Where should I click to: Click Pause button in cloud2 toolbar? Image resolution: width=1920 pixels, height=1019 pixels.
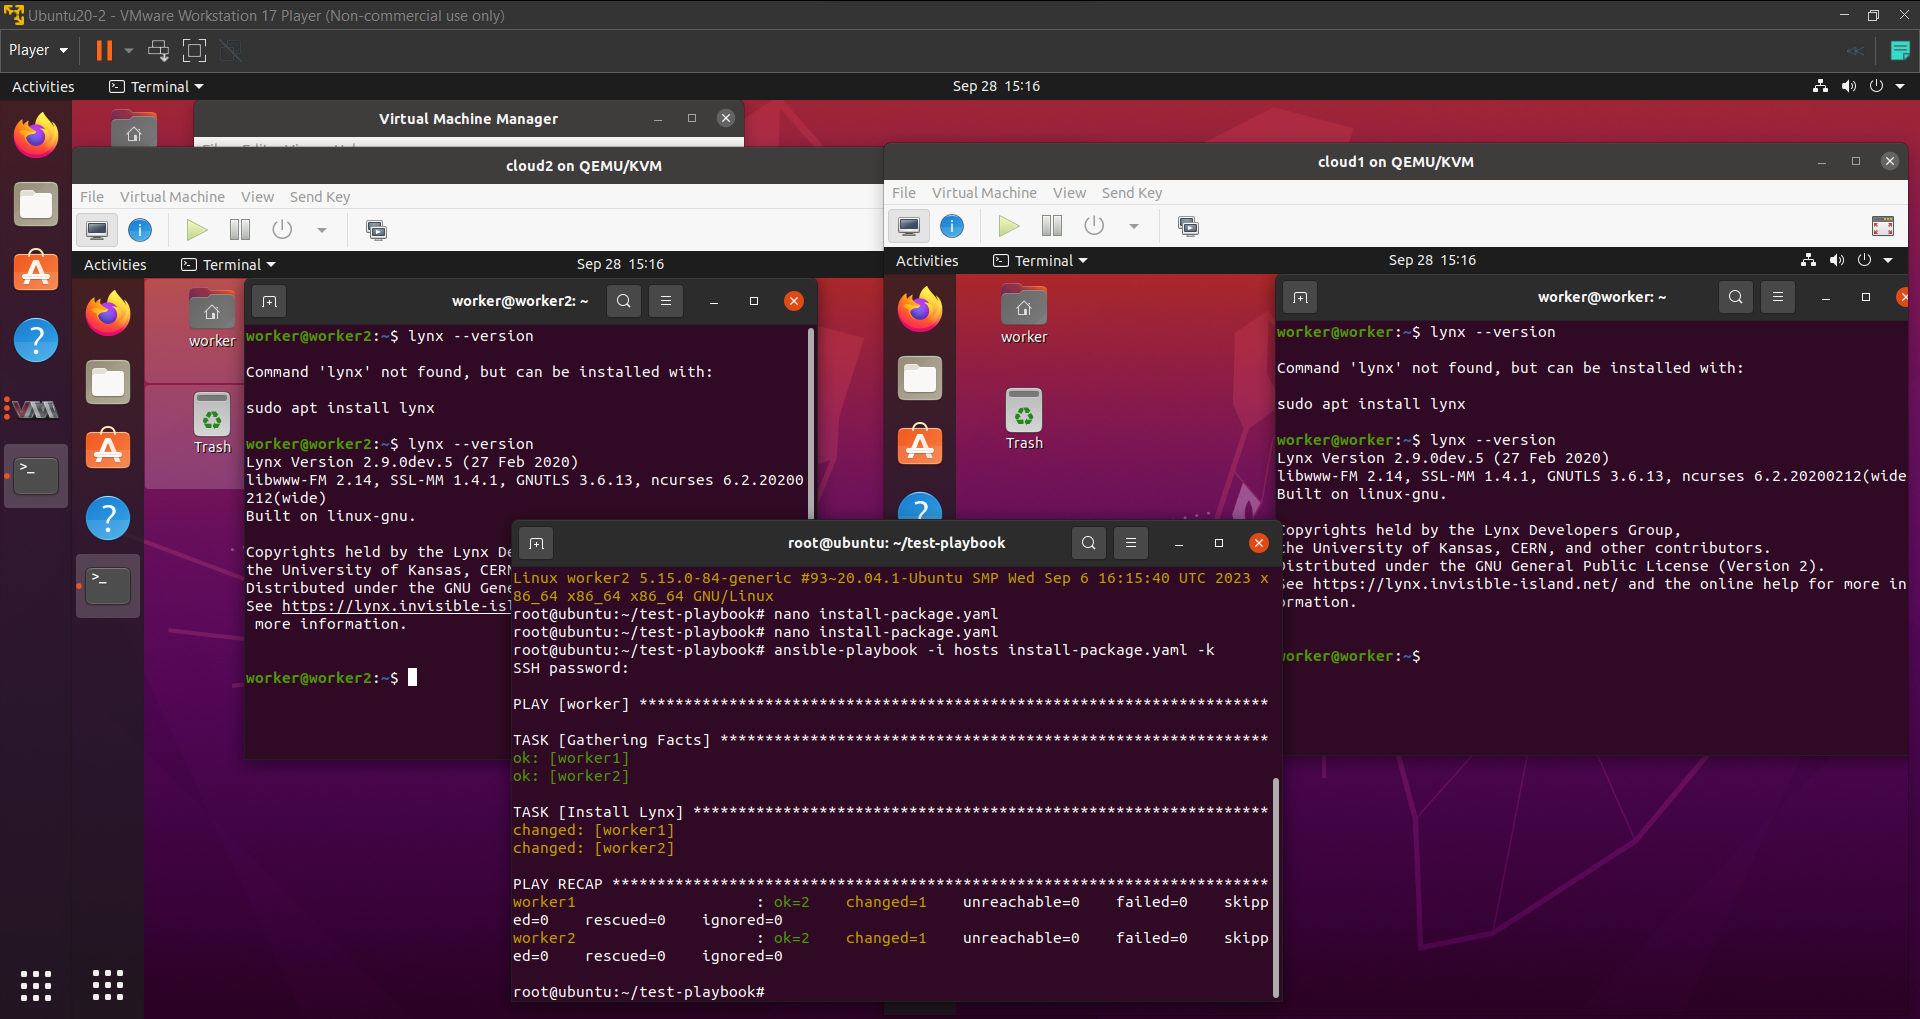point(240,230)
